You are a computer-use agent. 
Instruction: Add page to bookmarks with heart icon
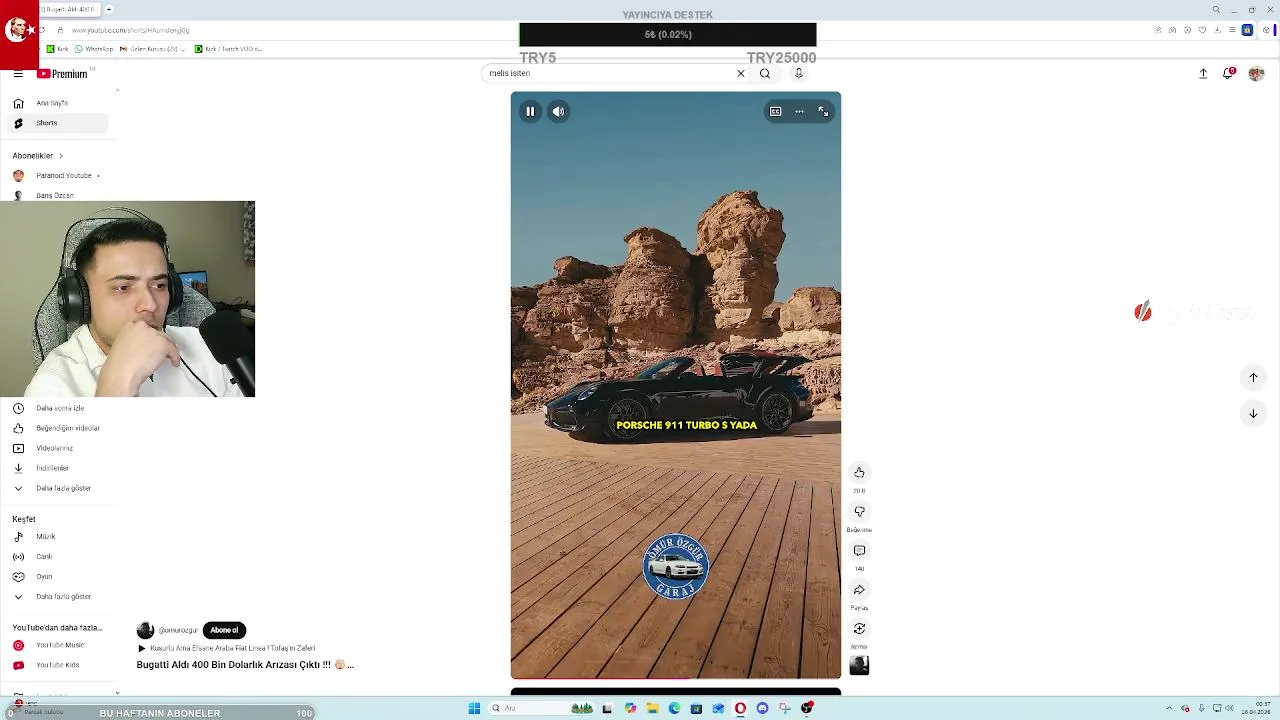[1203, 30]
